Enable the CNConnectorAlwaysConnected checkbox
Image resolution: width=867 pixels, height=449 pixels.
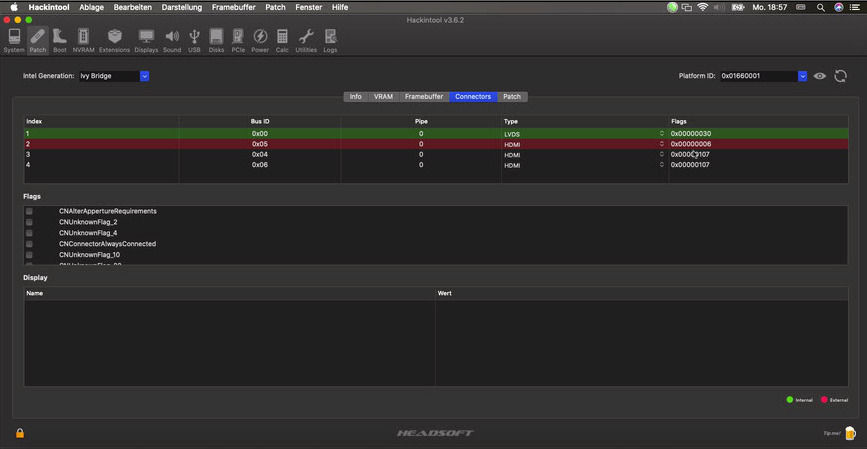pyautogui.click(x=29, y=244)
